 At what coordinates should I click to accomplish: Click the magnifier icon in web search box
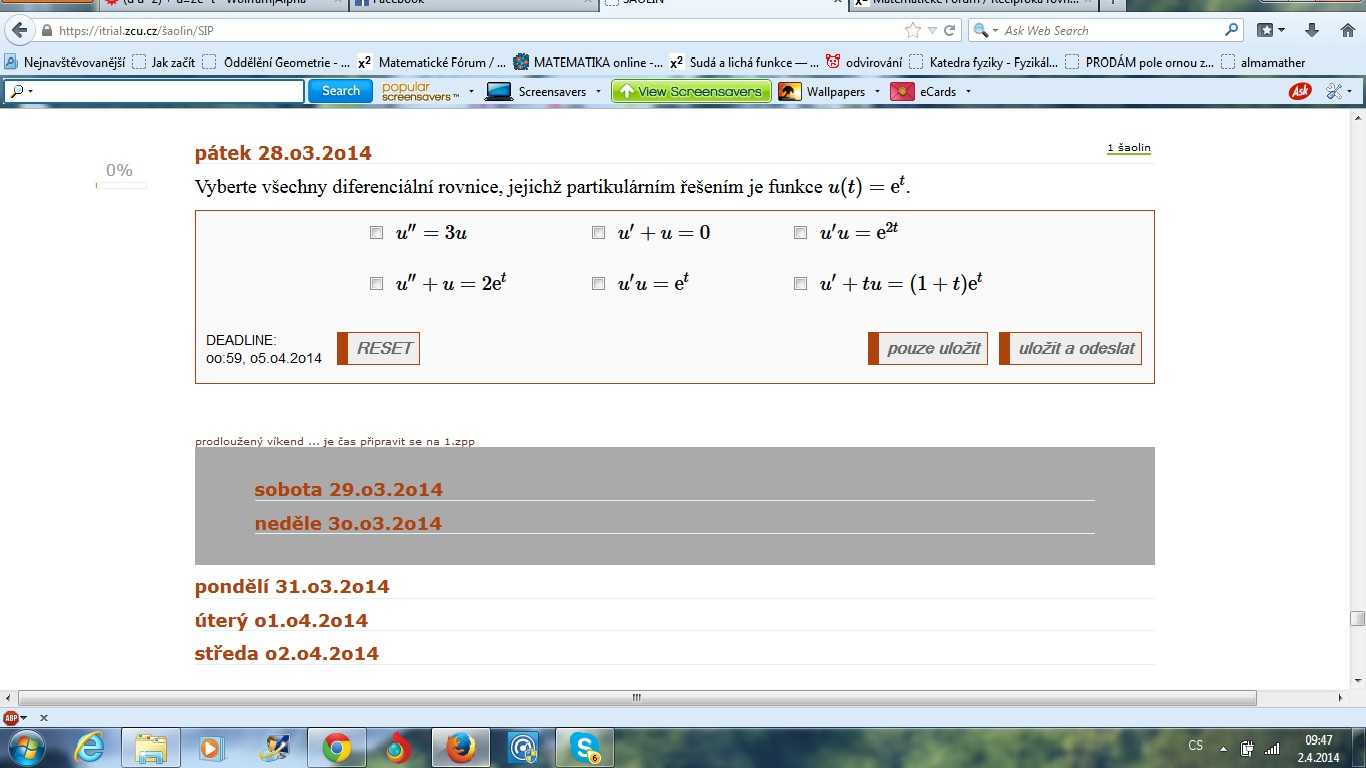1232,30
